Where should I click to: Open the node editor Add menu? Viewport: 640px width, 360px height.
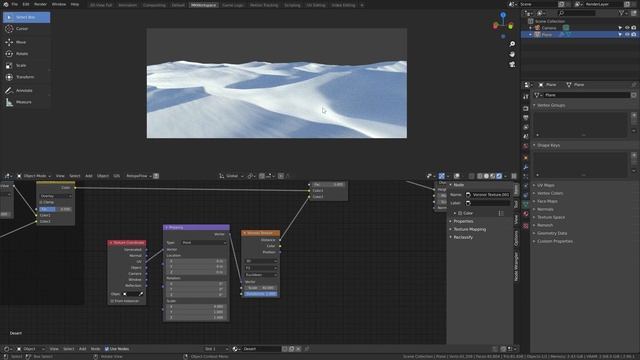82,349
